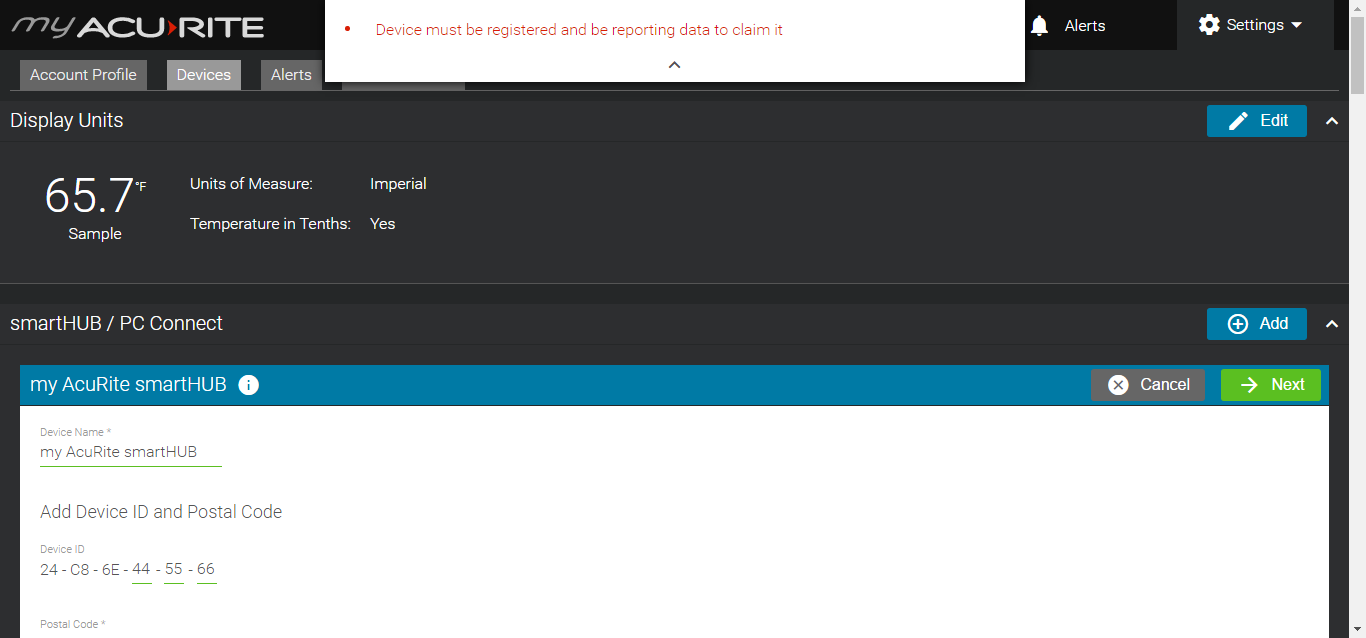
Task: Click the vertical page scrollbar thumb
Action: pos(1357,55)
